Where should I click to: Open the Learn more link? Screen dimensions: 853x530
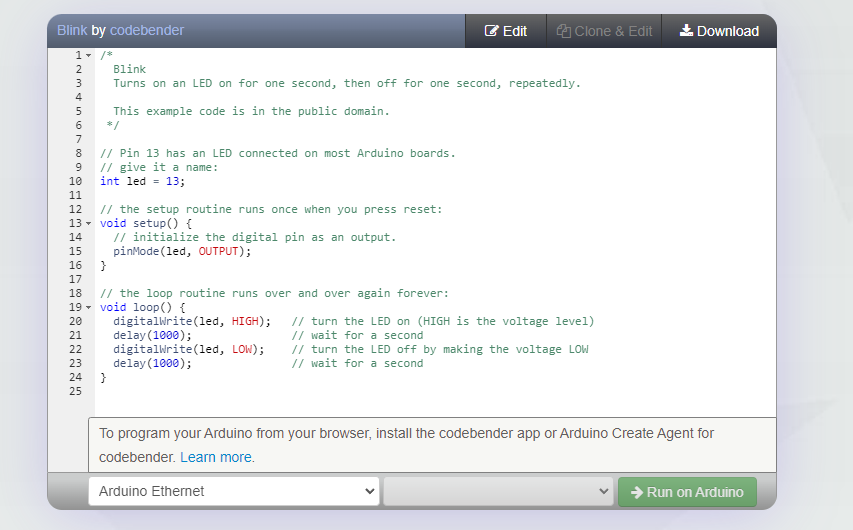point(215,457)
